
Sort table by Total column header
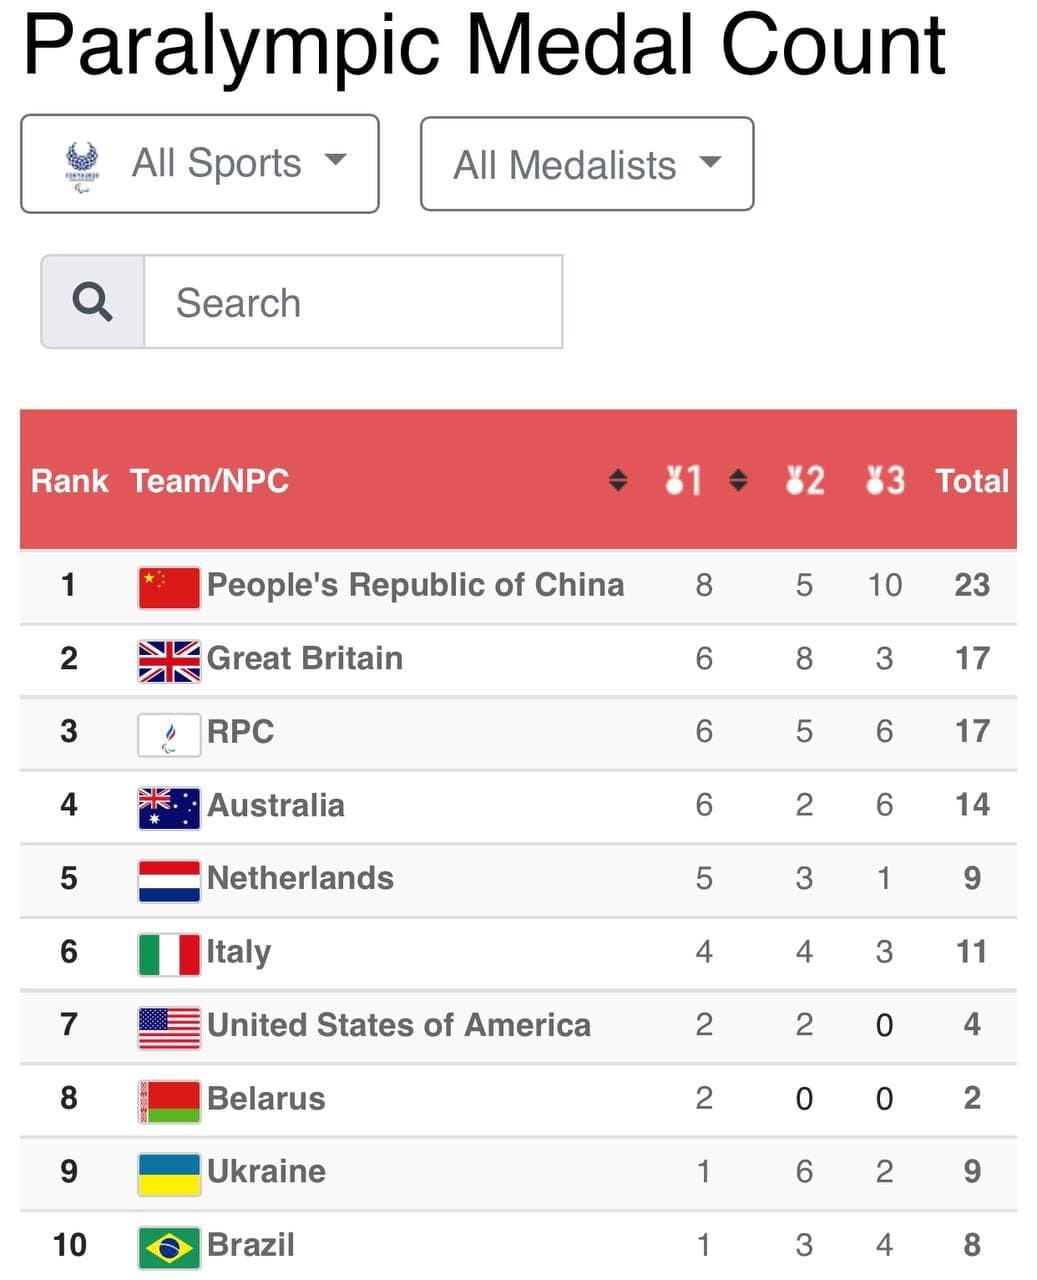click(x=972, y=481)
